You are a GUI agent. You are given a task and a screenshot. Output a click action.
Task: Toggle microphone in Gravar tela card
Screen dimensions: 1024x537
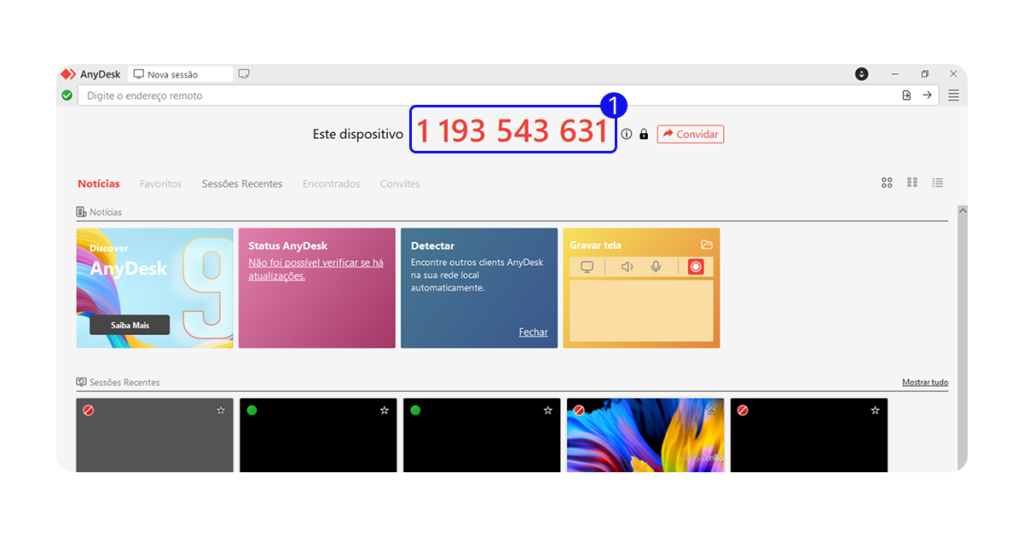click(656, 267)
